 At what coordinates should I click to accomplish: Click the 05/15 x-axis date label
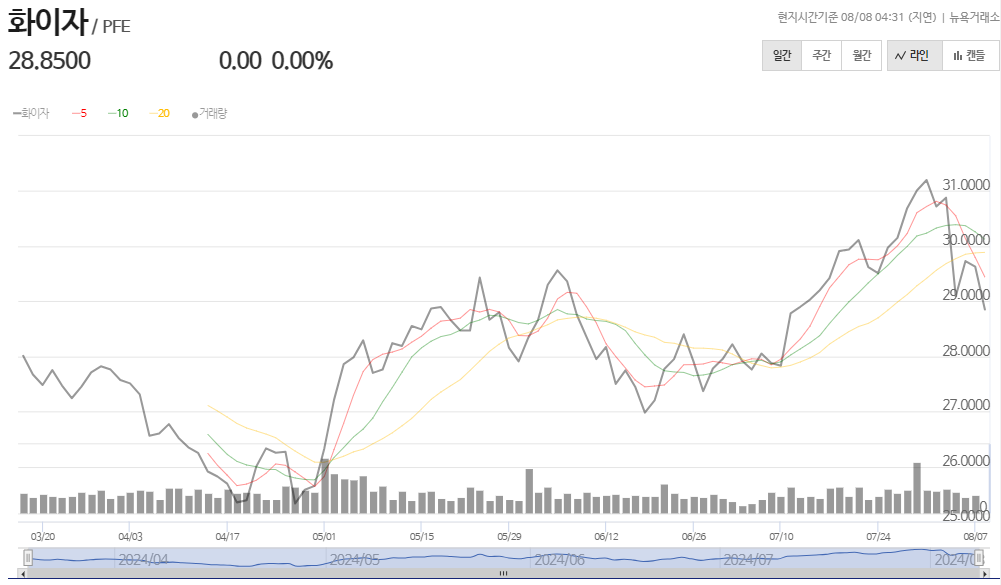coord(421,536)
